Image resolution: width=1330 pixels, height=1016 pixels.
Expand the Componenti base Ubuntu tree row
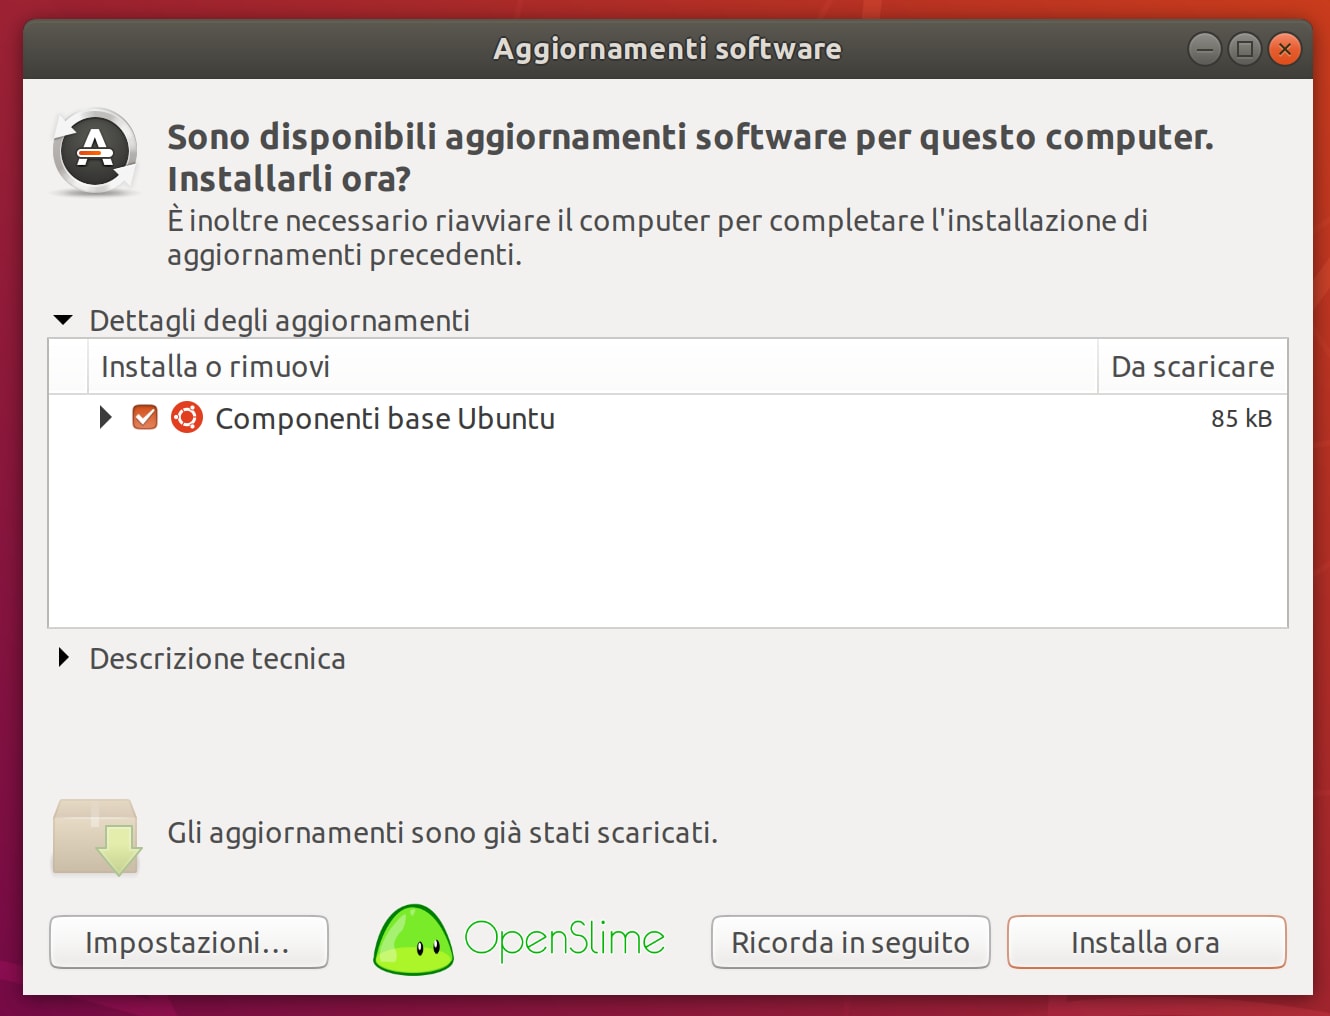106,418
